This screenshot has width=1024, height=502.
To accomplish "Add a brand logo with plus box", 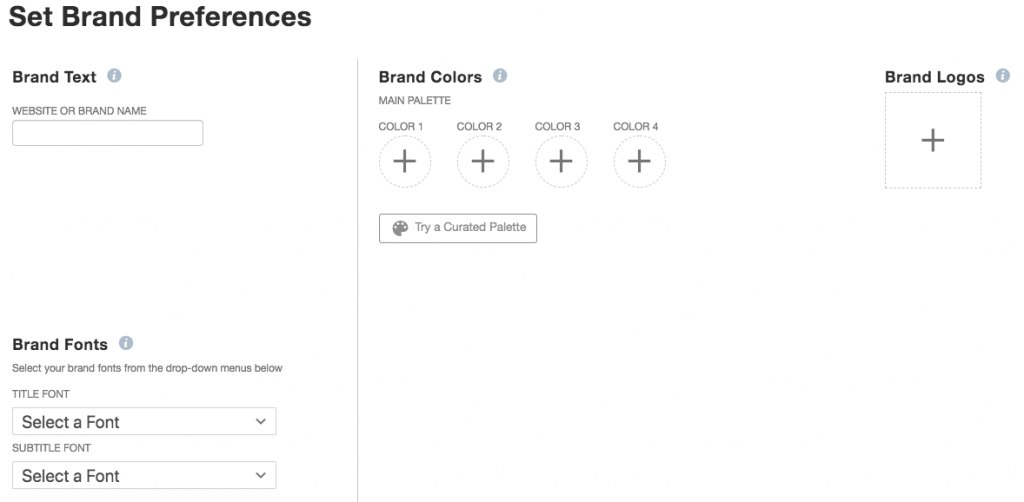I will pos(933,140).
